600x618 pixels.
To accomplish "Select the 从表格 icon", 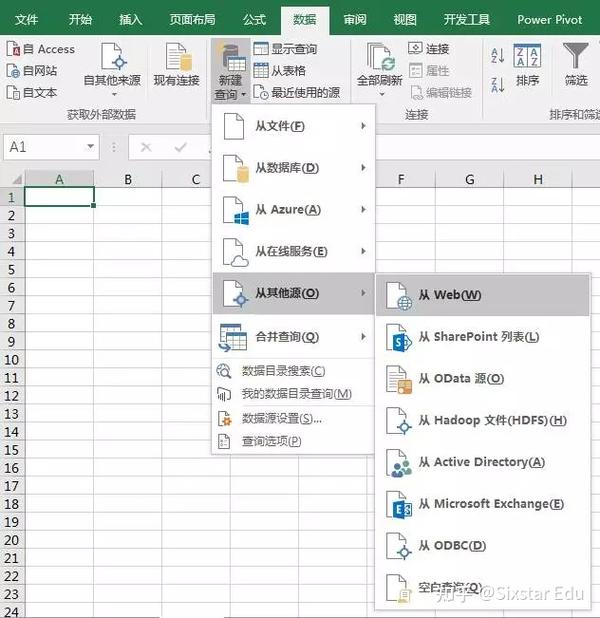I will [x=261, y=71].
